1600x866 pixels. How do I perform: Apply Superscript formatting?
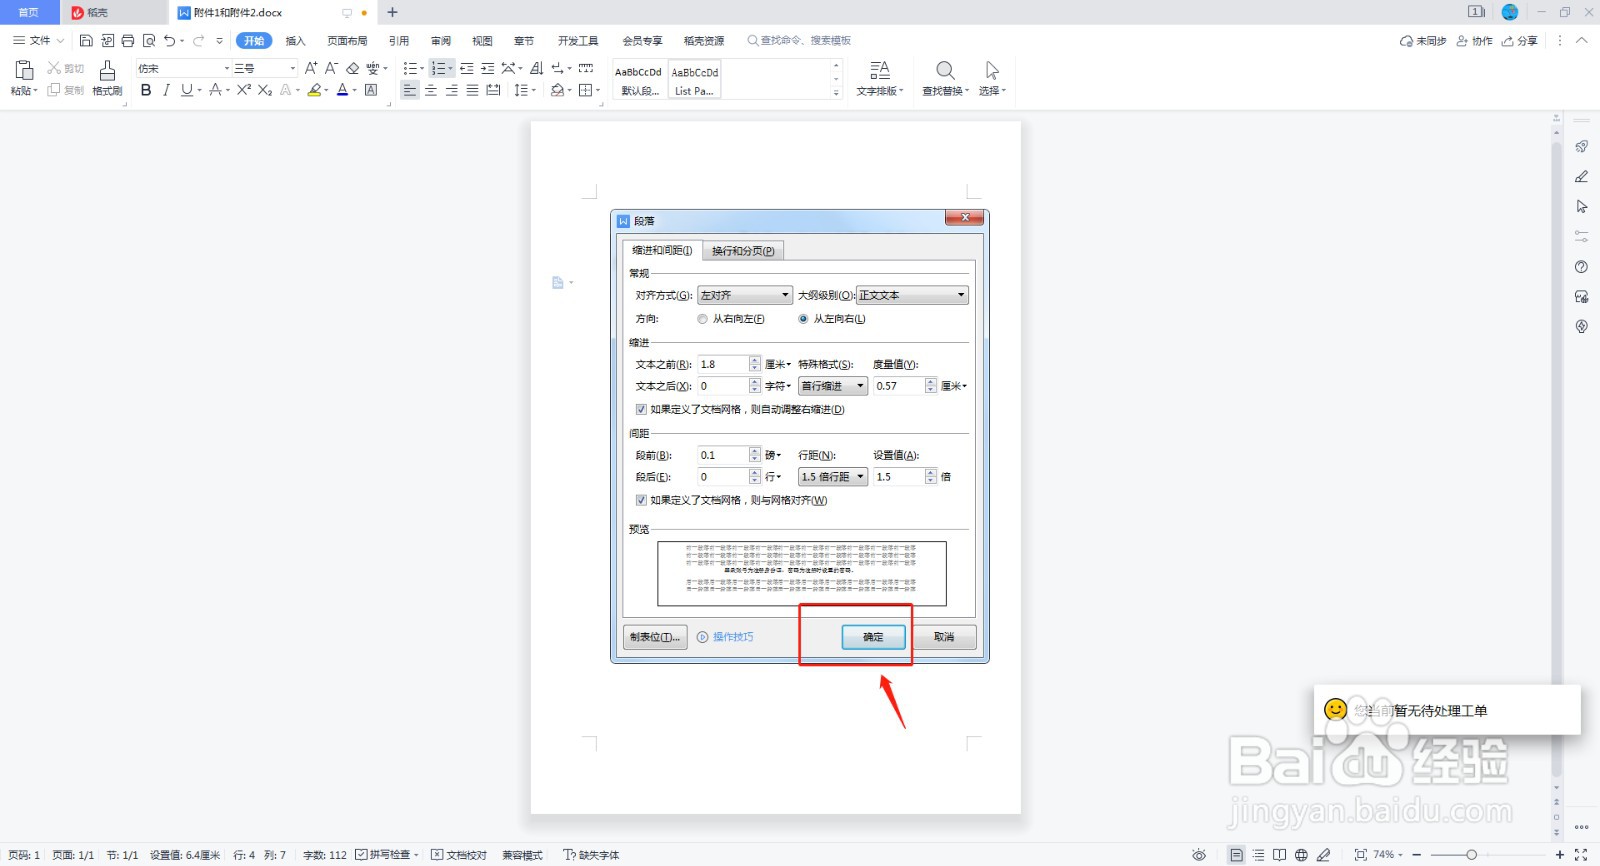click(x=243, y=90)
